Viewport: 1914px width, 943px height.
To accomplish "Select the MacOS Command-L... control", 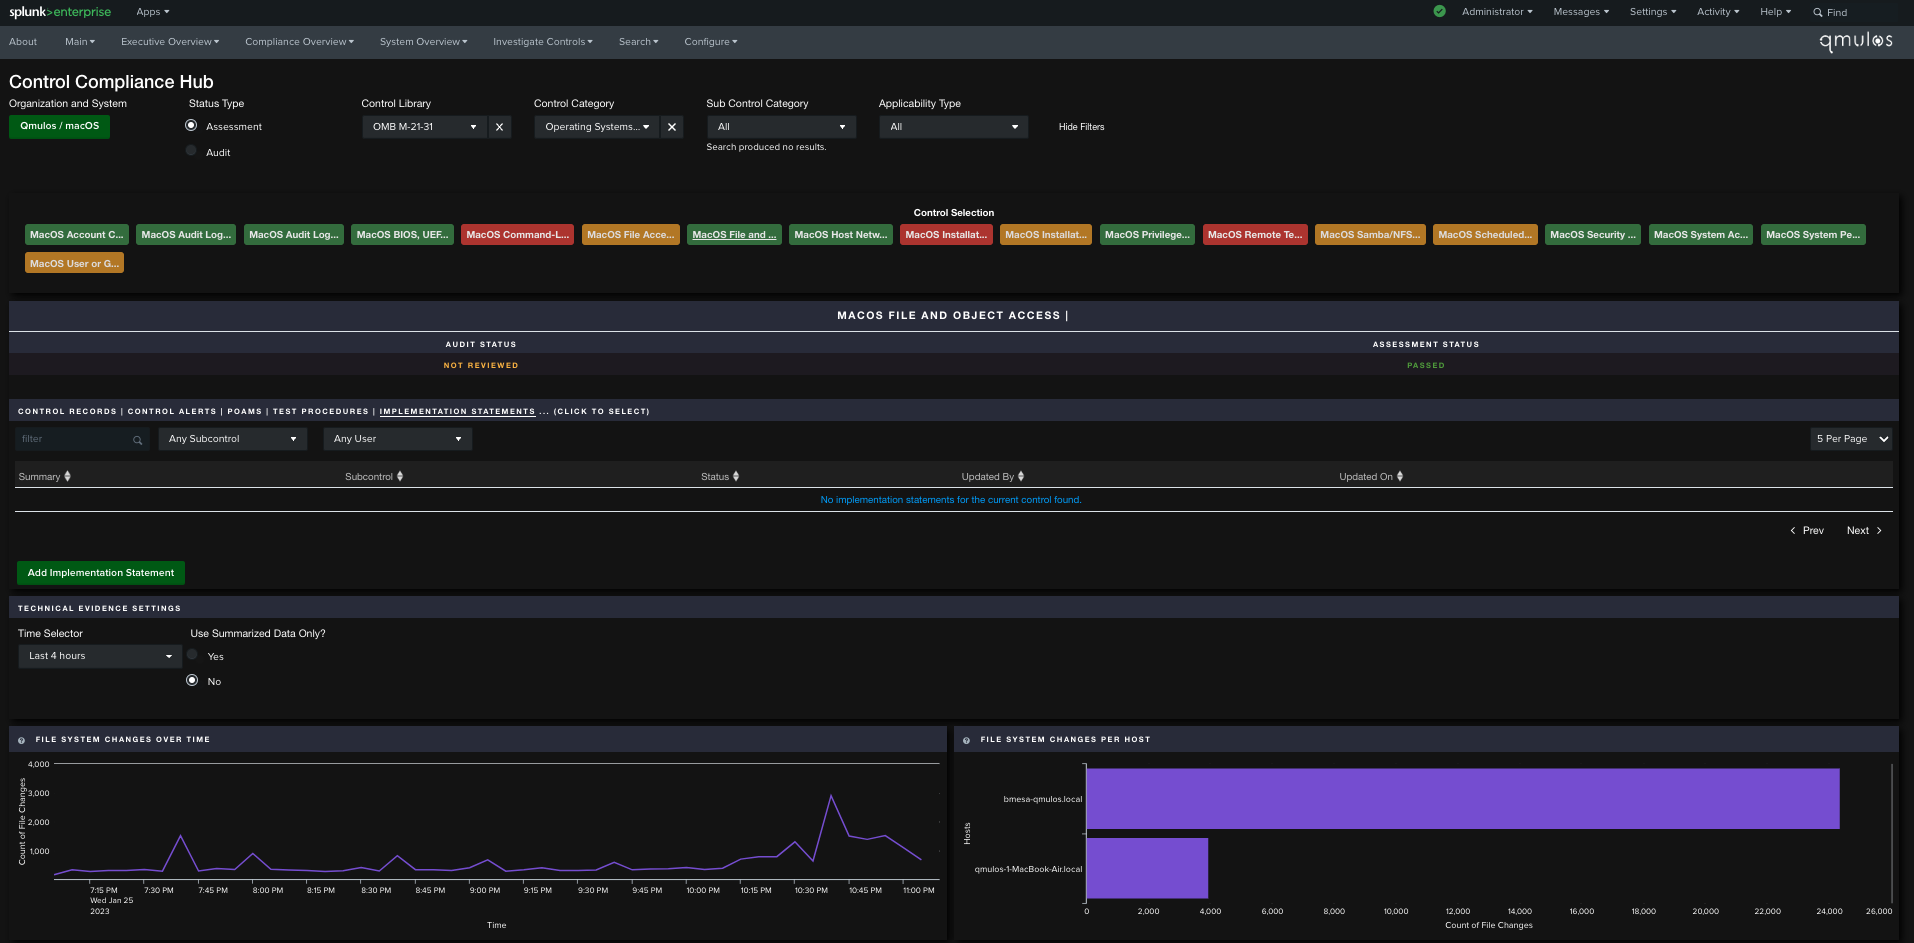I will click(518, 235).
